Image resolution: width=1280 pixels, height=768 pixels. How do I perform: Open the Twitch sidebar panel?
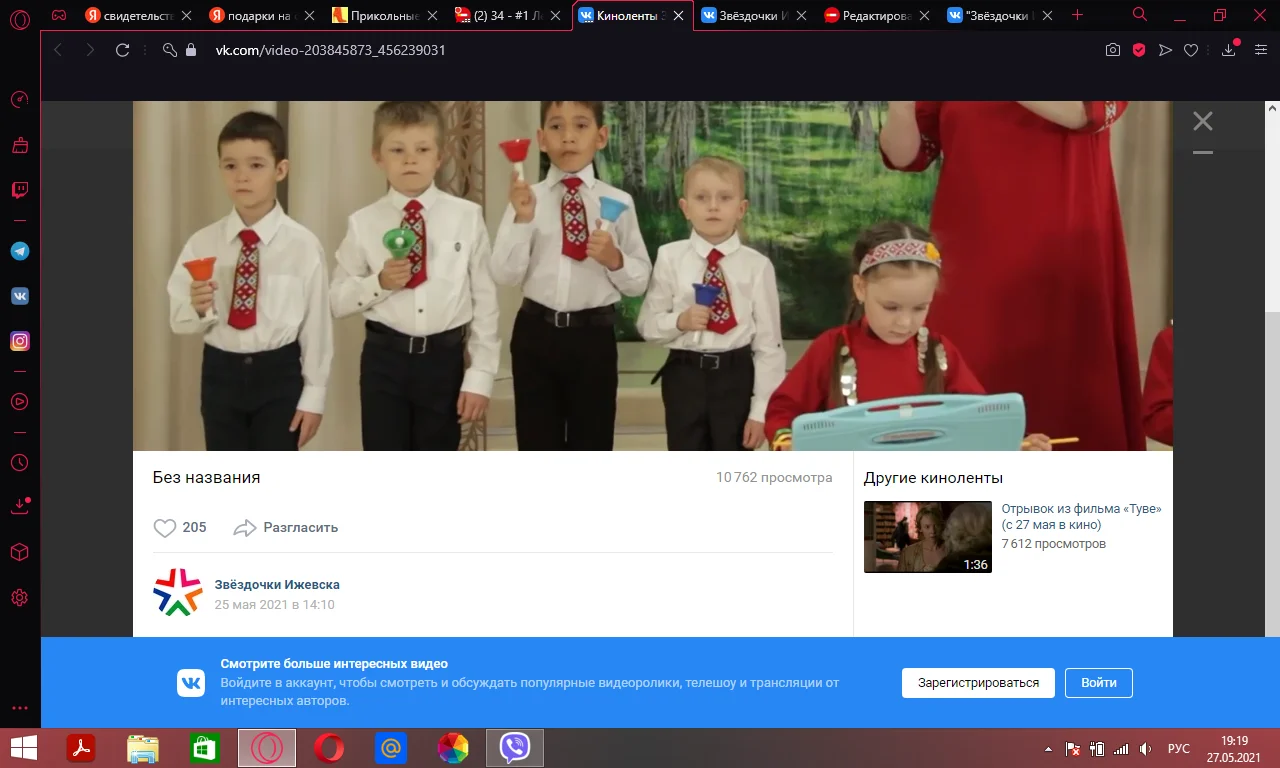pyautogui.click(x=19, y=190)
